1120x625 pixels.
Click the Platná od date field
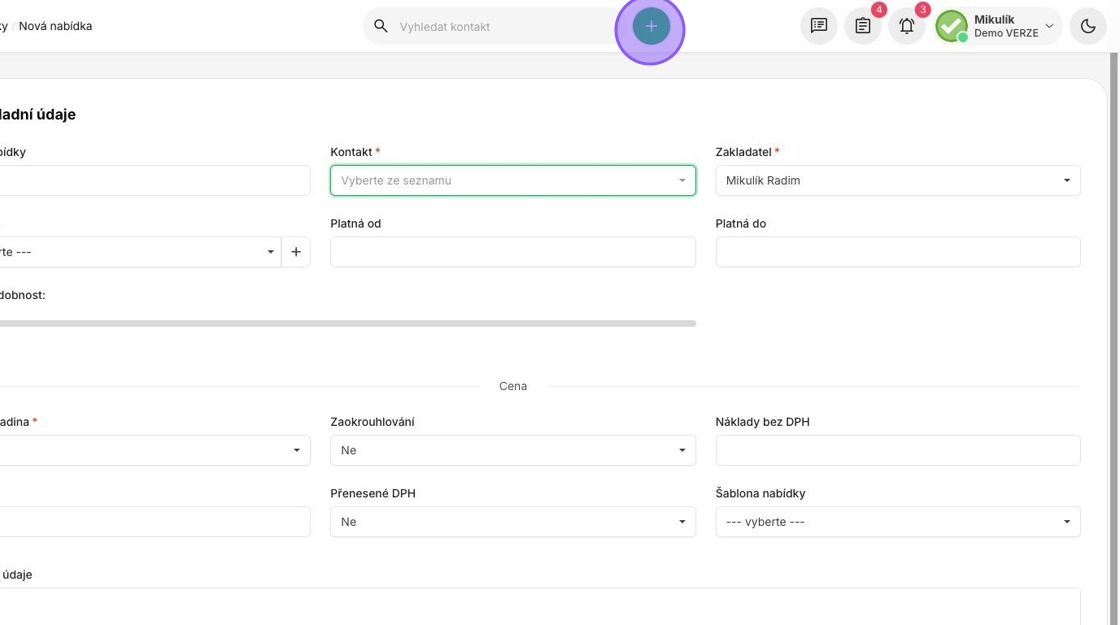click(x=513, y=252)
